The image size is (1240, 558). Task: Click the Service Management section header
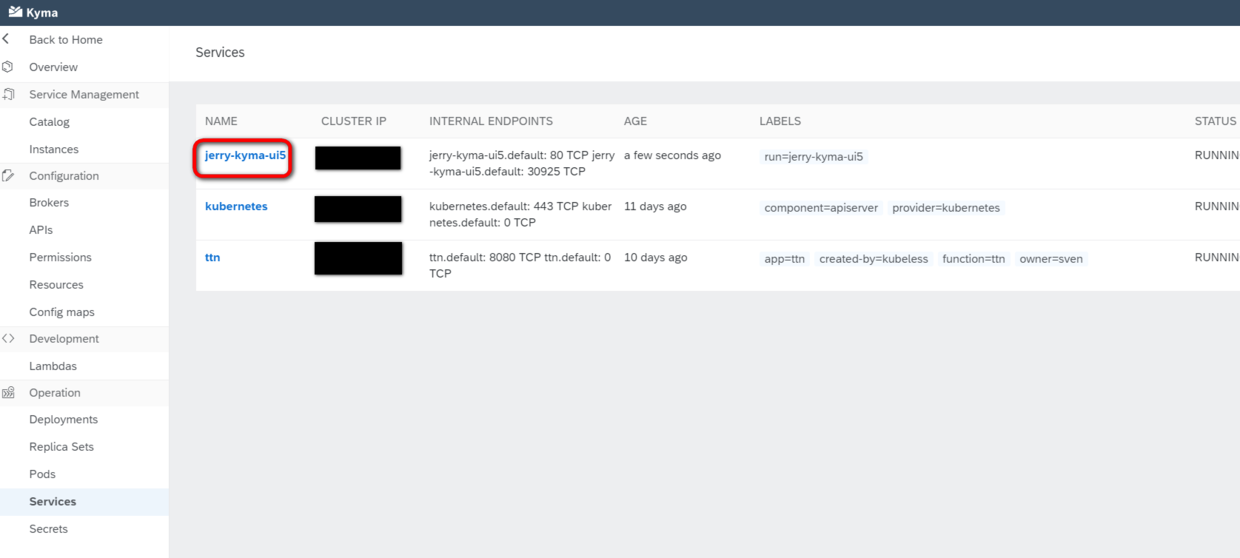coord(84,95)
